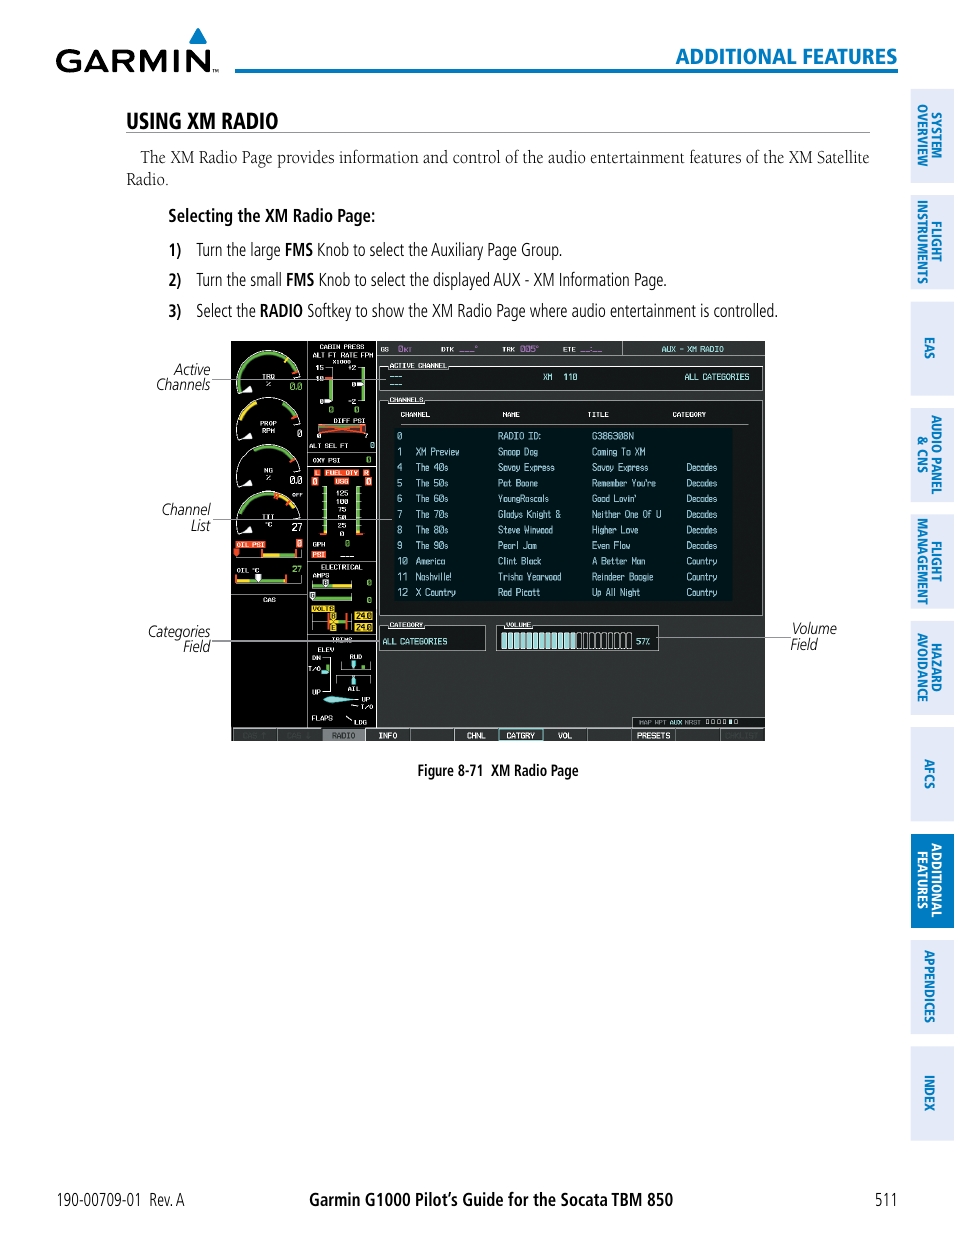Select the PRESETS softkey
Screen dimensions: 954x1235
654,735
